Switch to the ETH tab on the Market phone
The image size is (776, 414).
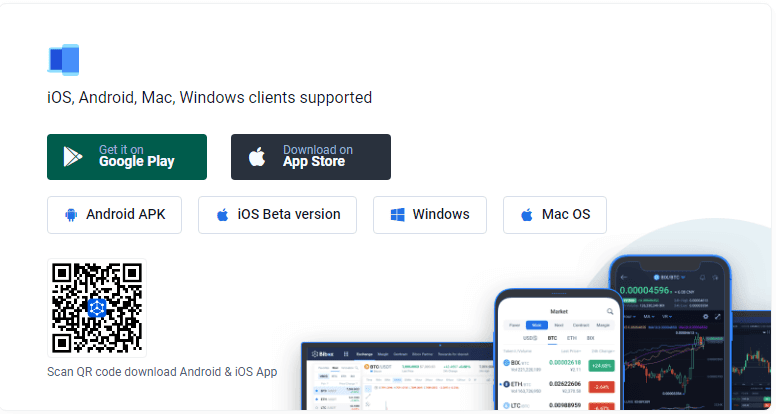click(572, 338)
